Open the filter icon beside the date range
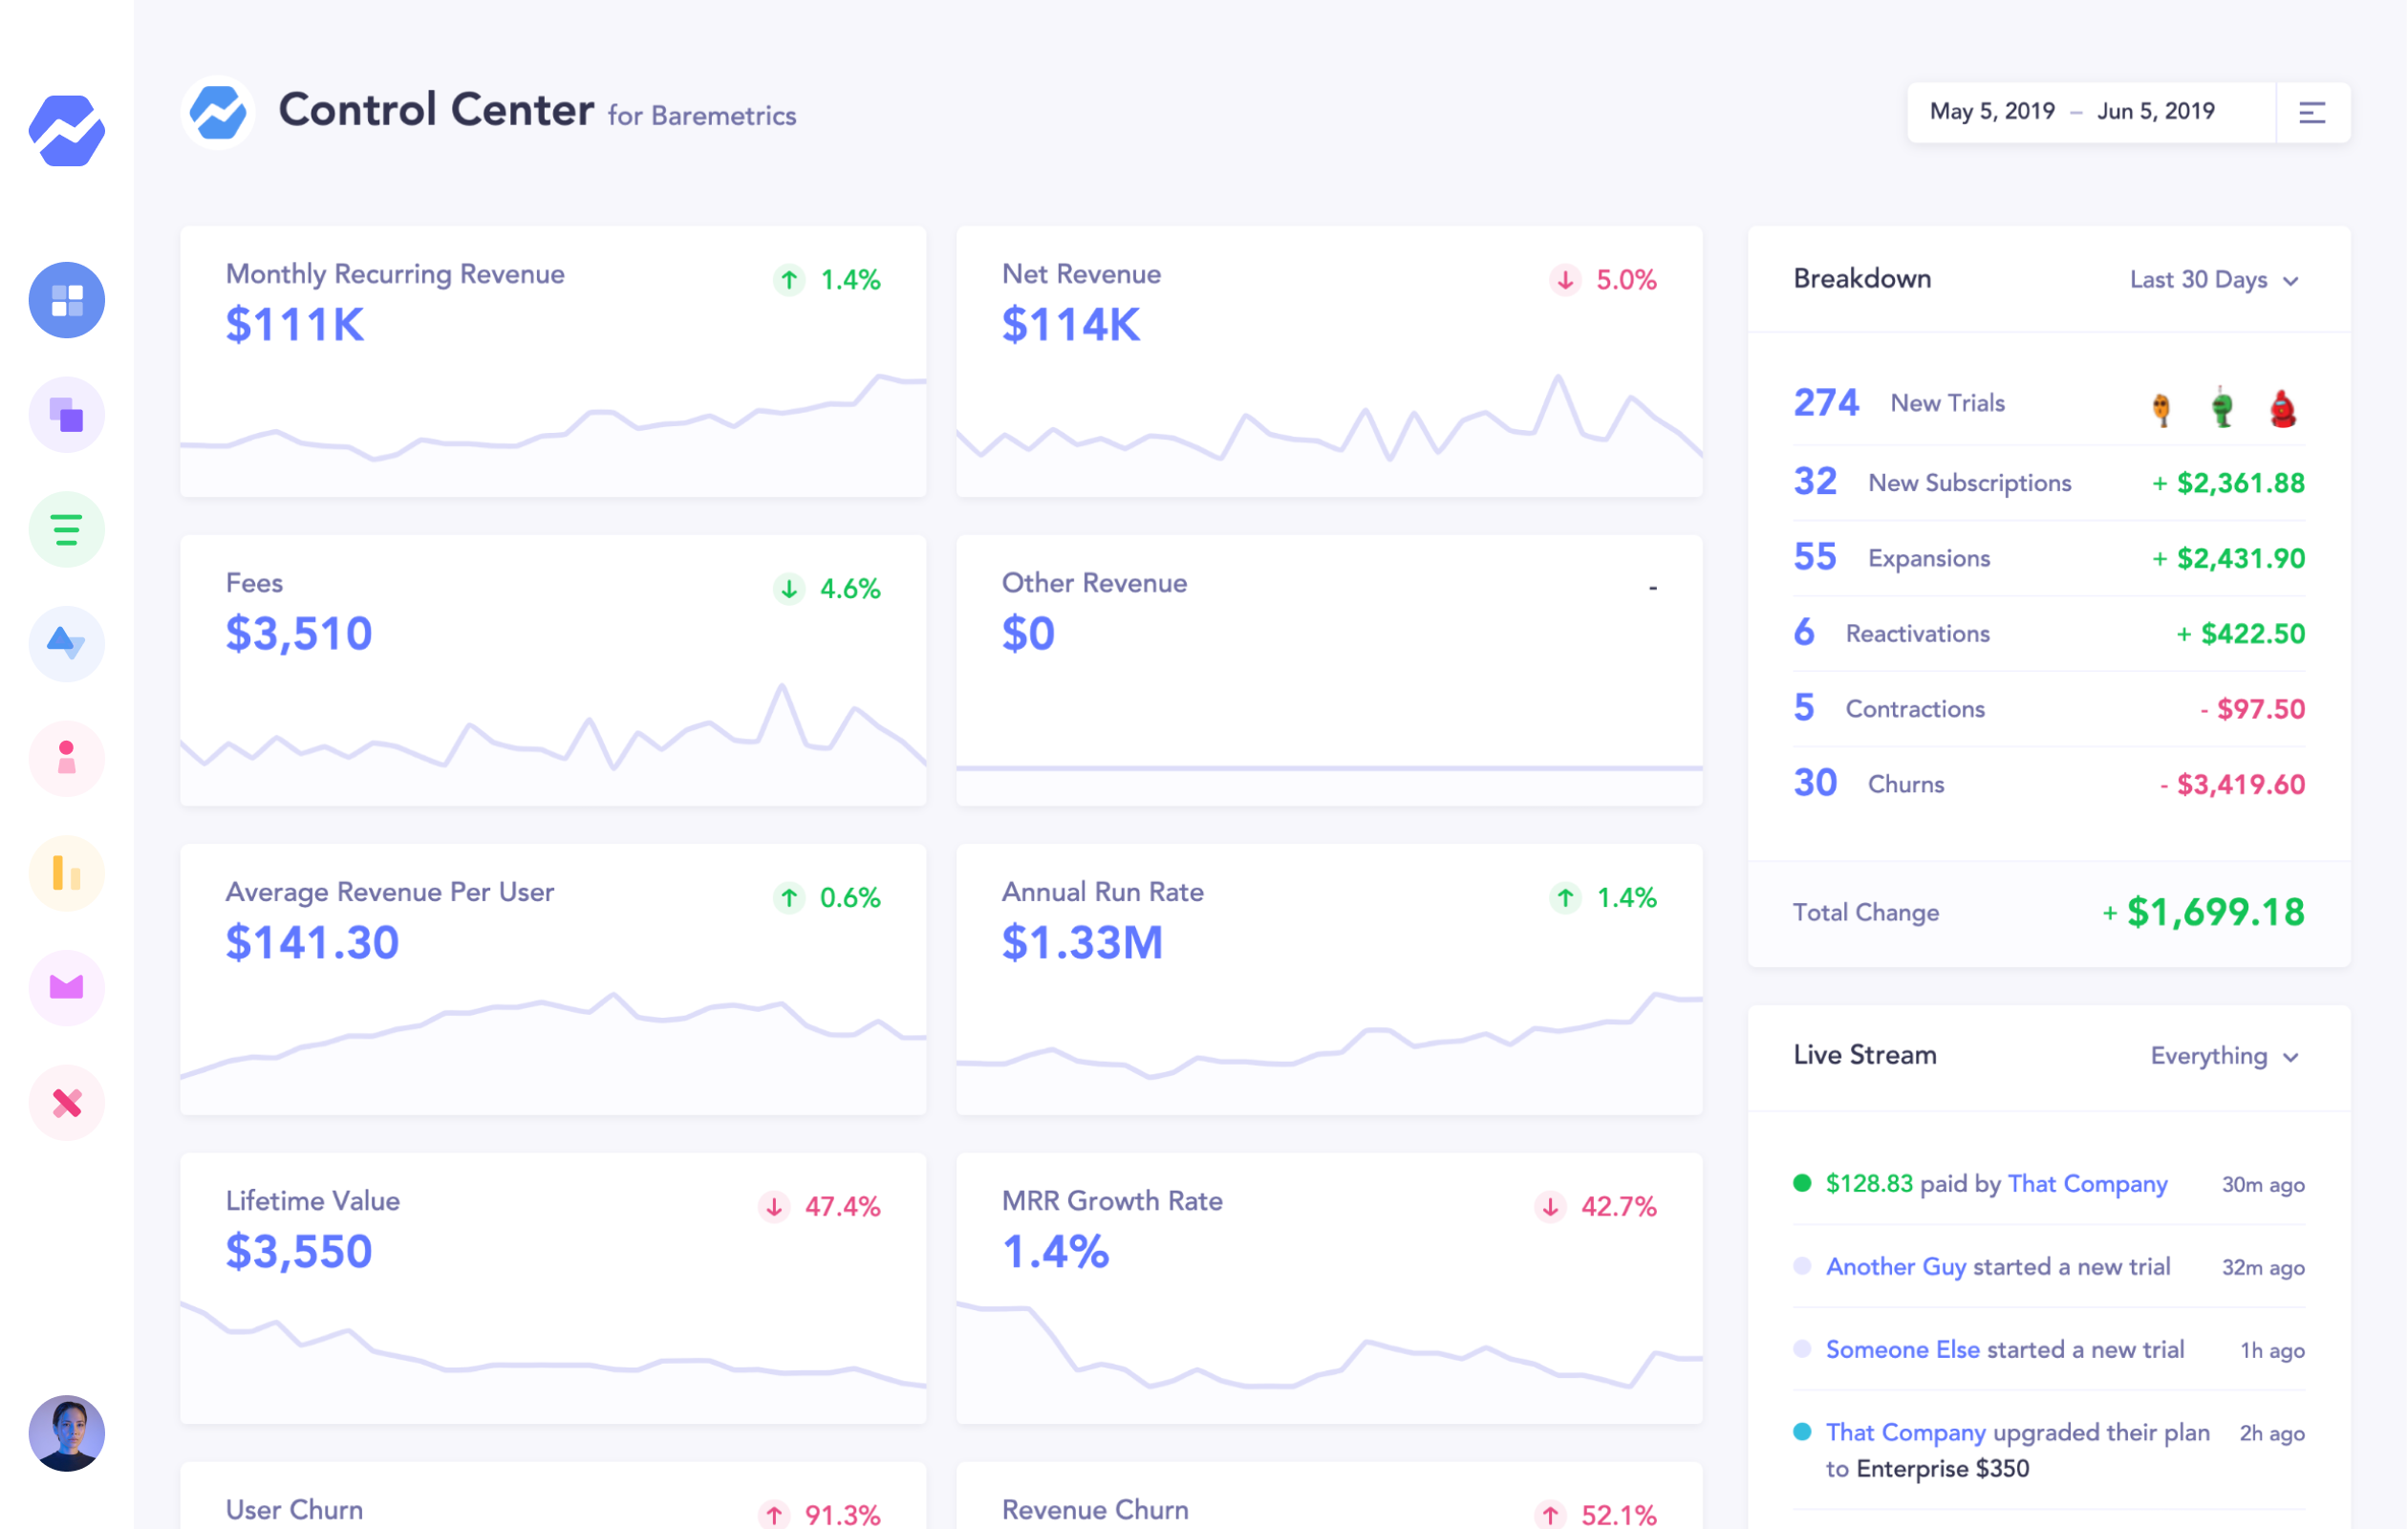2408x1529 pixels. (x=2313, y=112)
